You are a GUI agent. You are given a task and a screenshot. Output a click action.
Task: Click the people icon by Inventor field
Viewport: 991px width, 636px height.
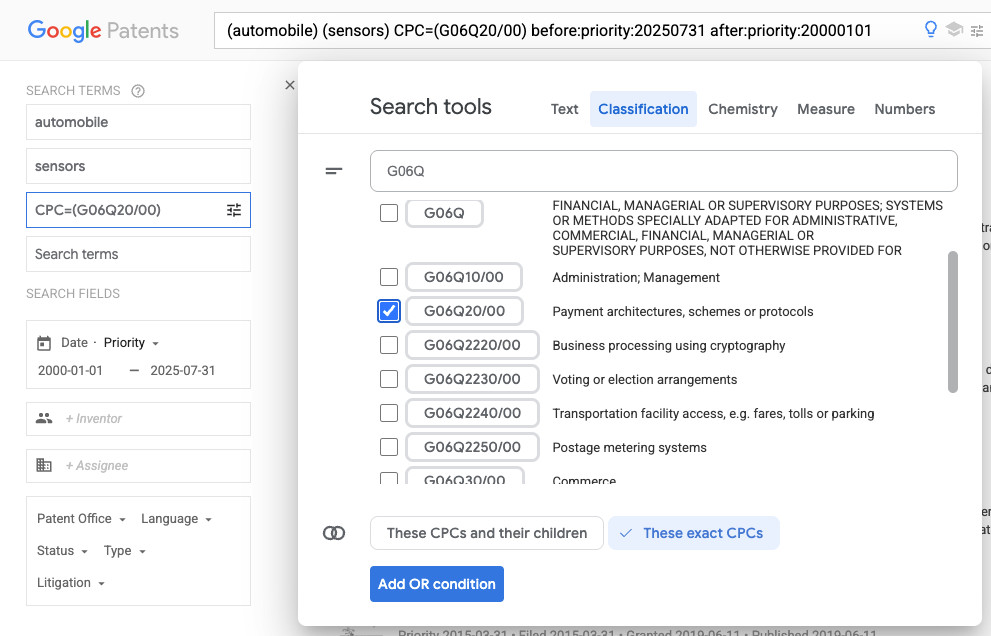pos(44,419)
